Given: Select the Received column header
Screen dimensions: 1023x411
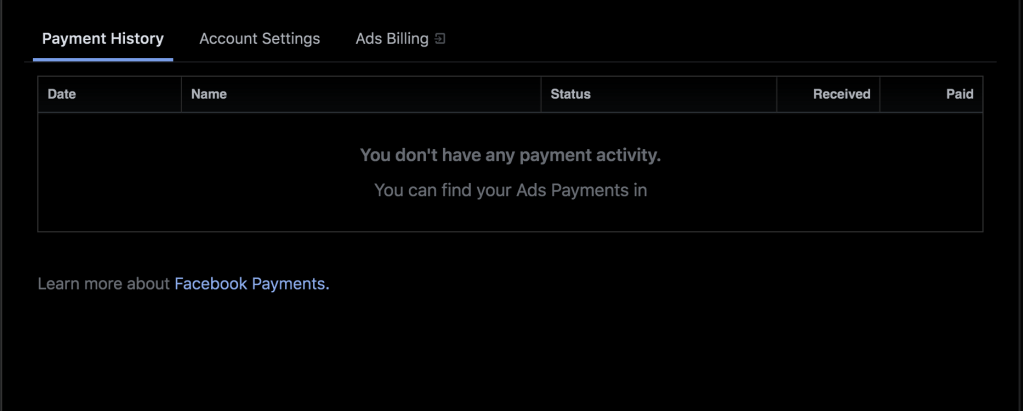Looking at the screenshot, I should 841,94.
